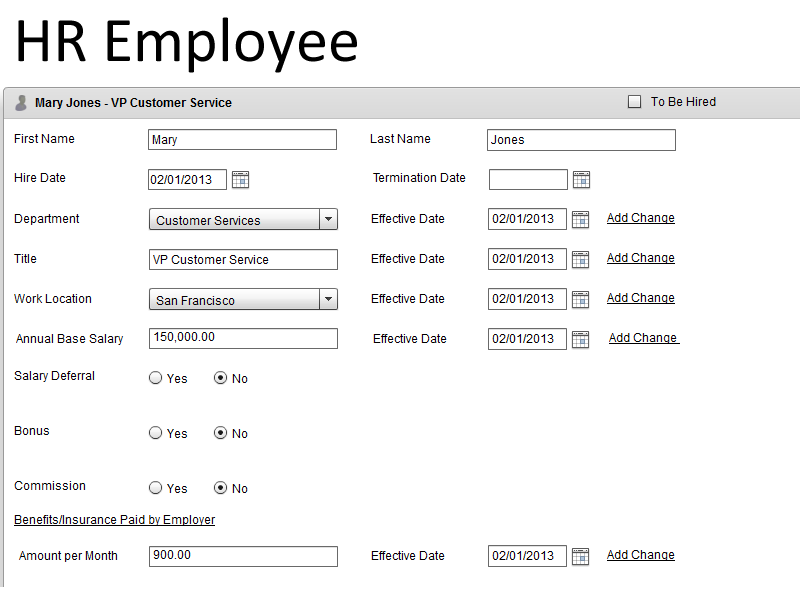This screenshot has width=800, height=600.
Task: Expand the Department dropdown
Action: (x=328, y=220)
